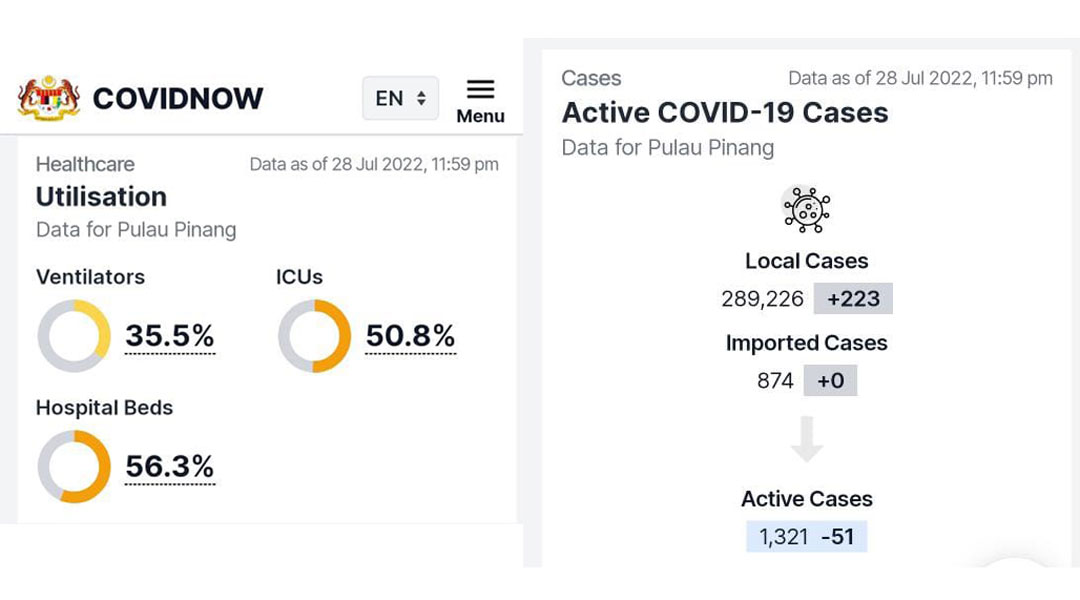Screen dimensions: 1080x600
Task: Click the 35.5% ventilator utilisation value
Action: (x=169, y=336)
